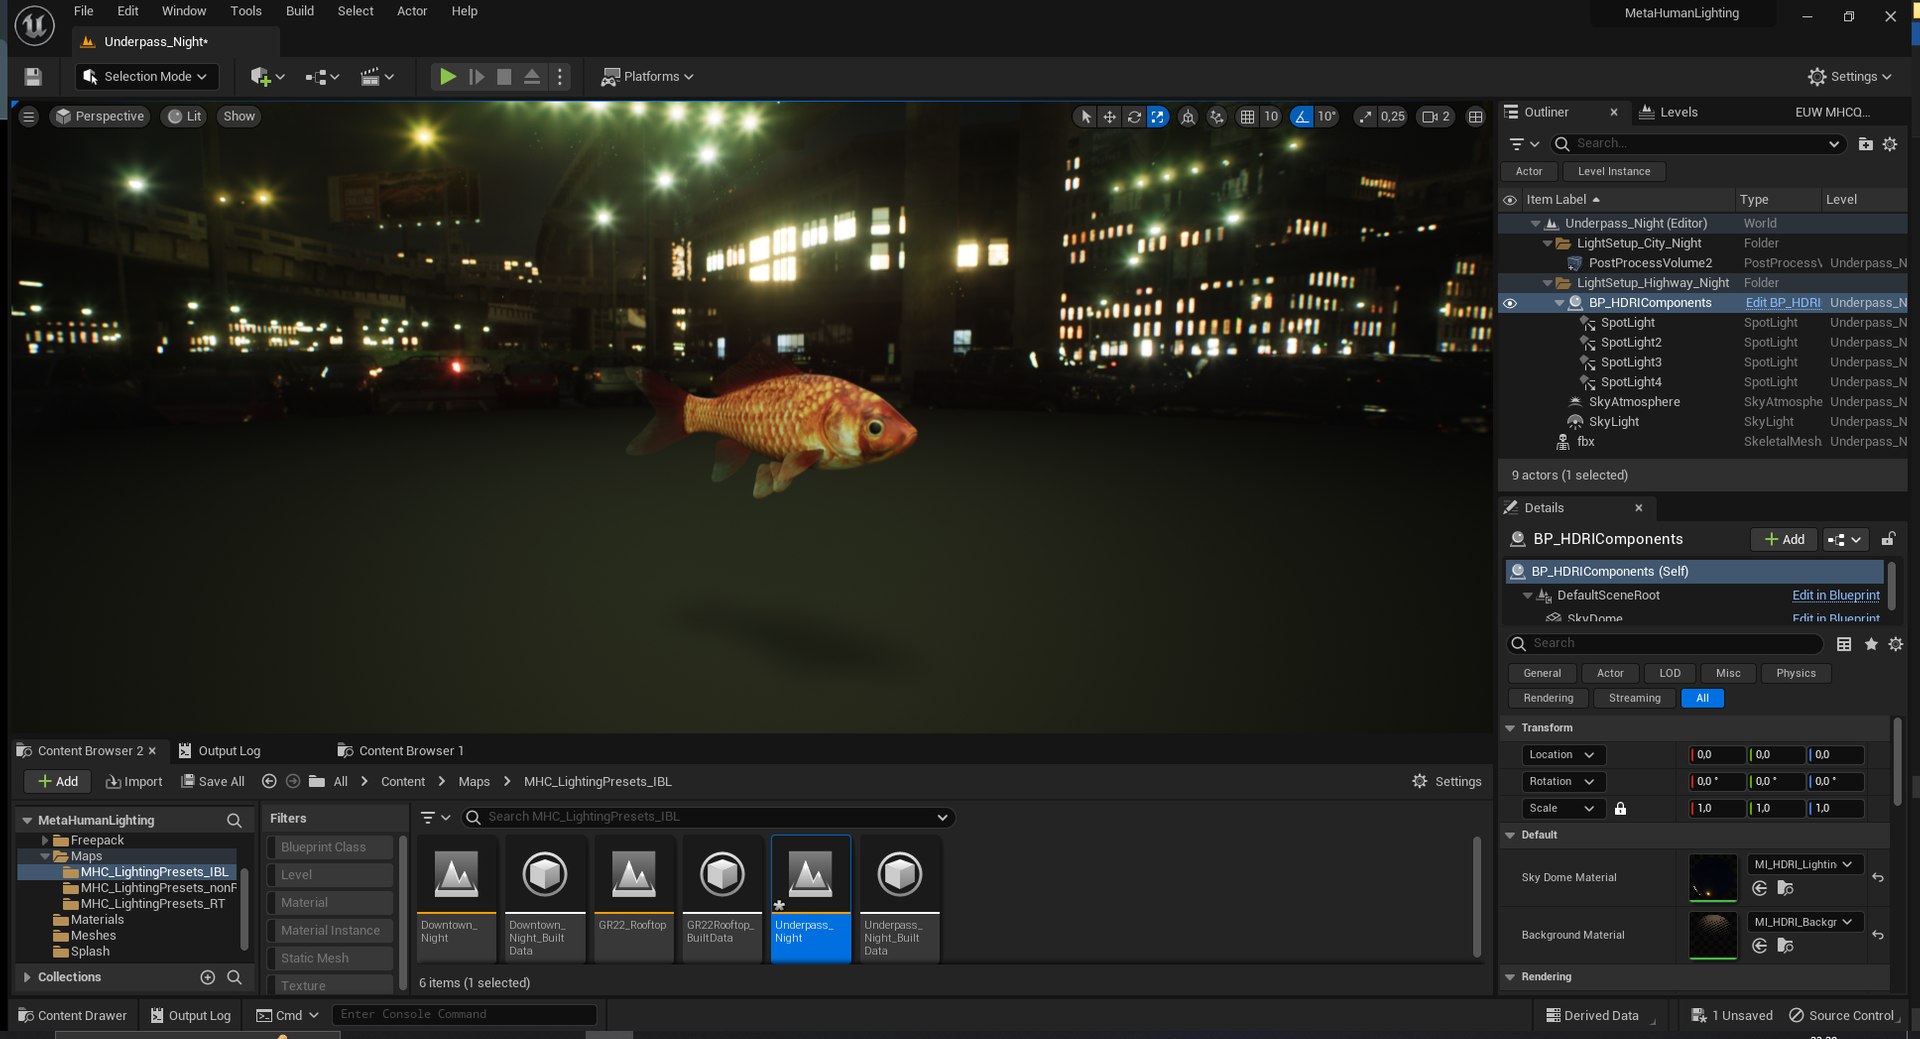The height and width of the screenshot is (1039, 1920).
Task: Click Save All in Content Browser
Action: pyautogui.click(x=212, y=782)
